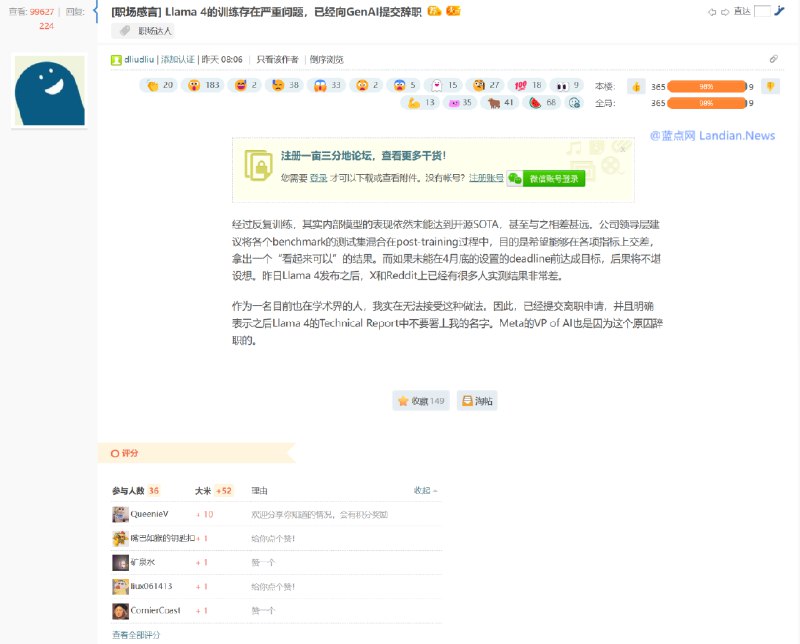800x644 pixels.
Task: Click the star icon on 收藏 button
Action: [403, 400]
